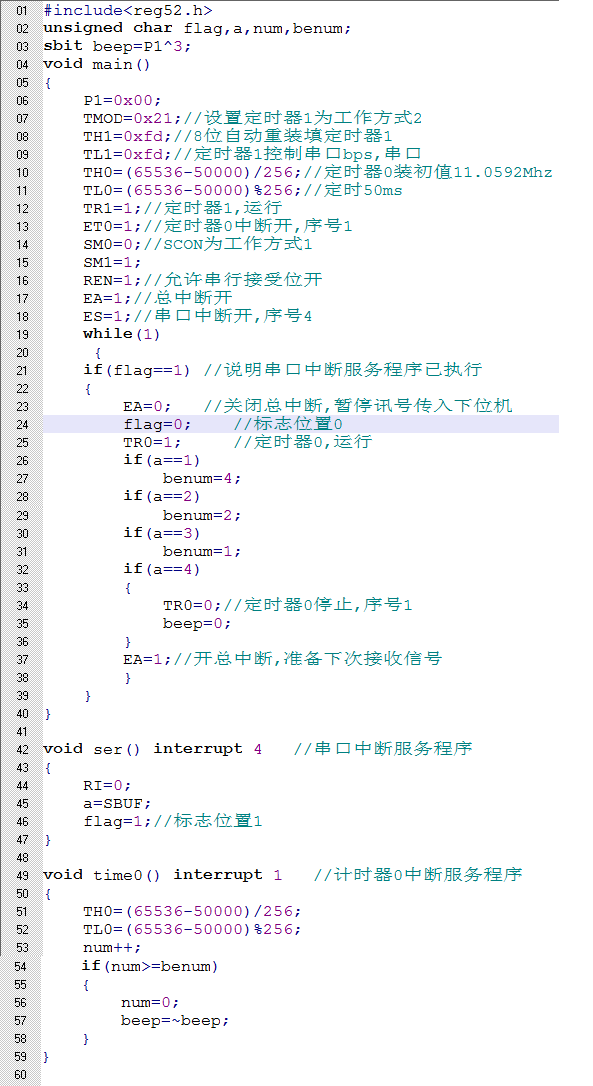Click highlighted 'flag=0;' line 24
Image resolution: width=593 pixels, height=1086 pixels.
[x=301, y=424]
